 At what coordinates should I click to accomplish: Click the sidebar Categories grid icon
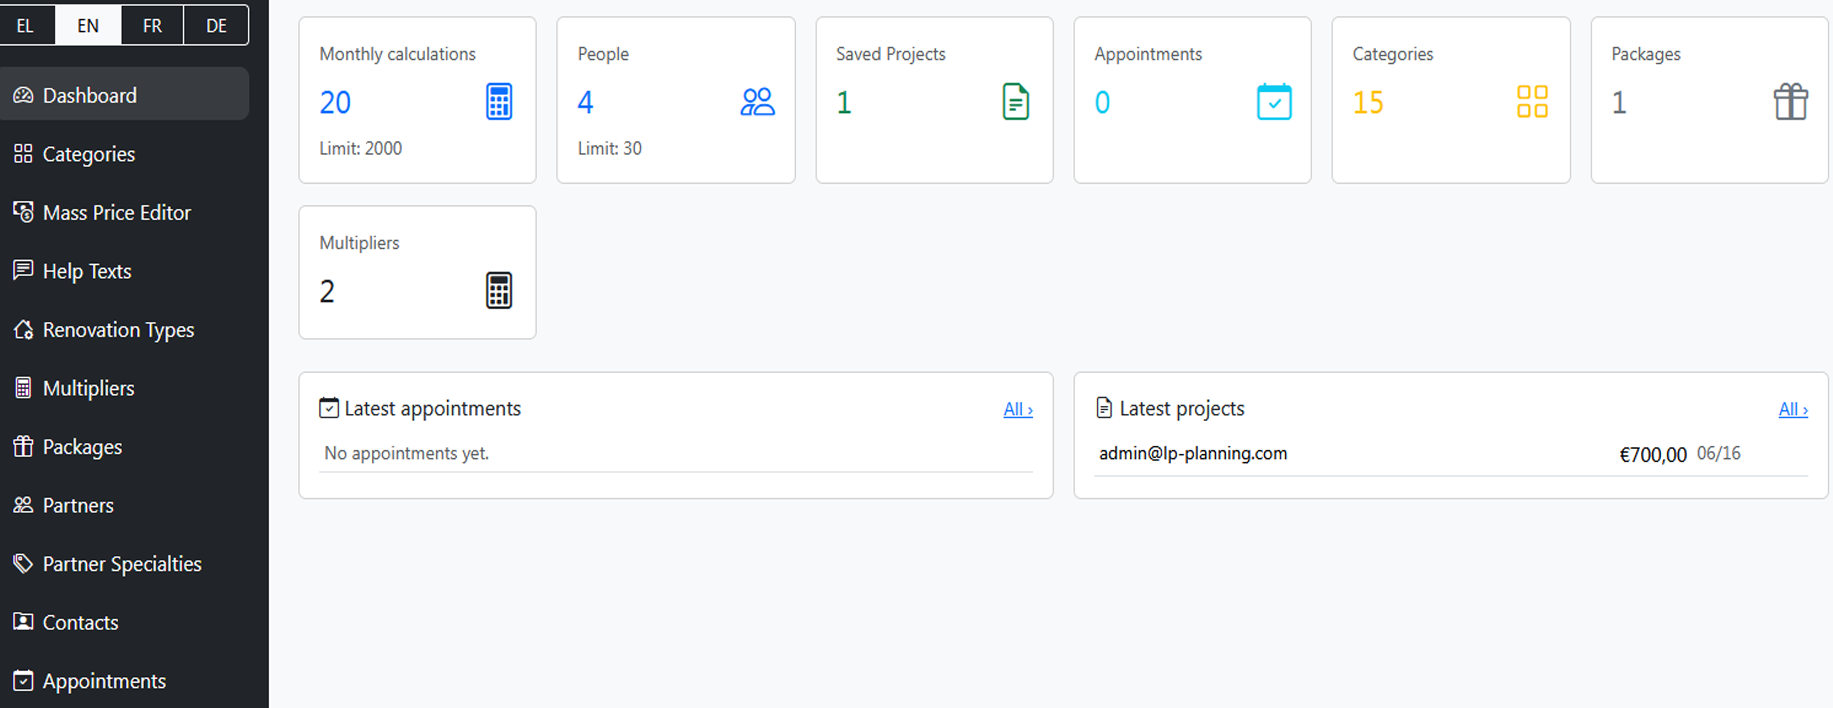coord(23,153)
